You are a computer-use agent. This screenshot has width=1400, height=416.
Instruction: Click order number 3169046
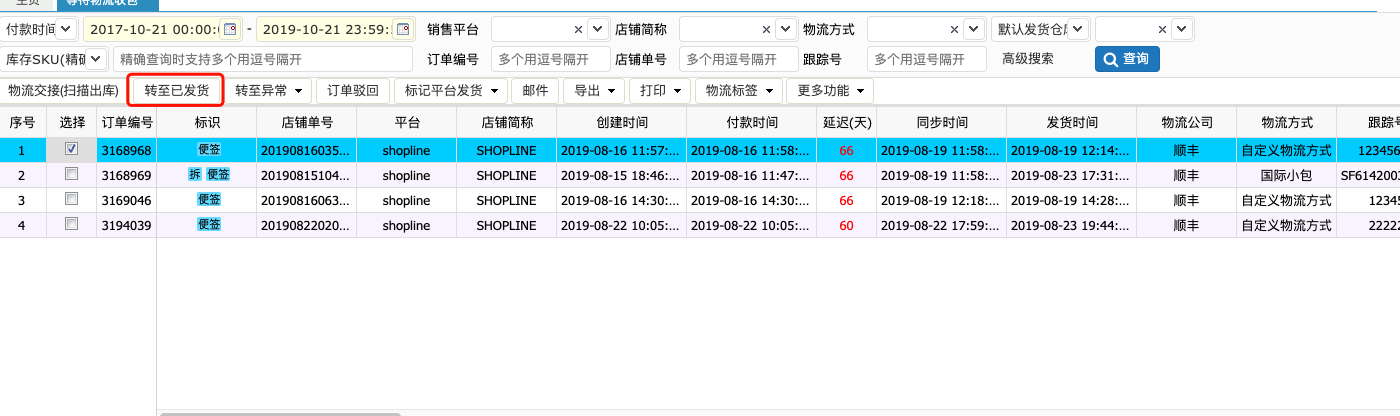click(127, 200)
